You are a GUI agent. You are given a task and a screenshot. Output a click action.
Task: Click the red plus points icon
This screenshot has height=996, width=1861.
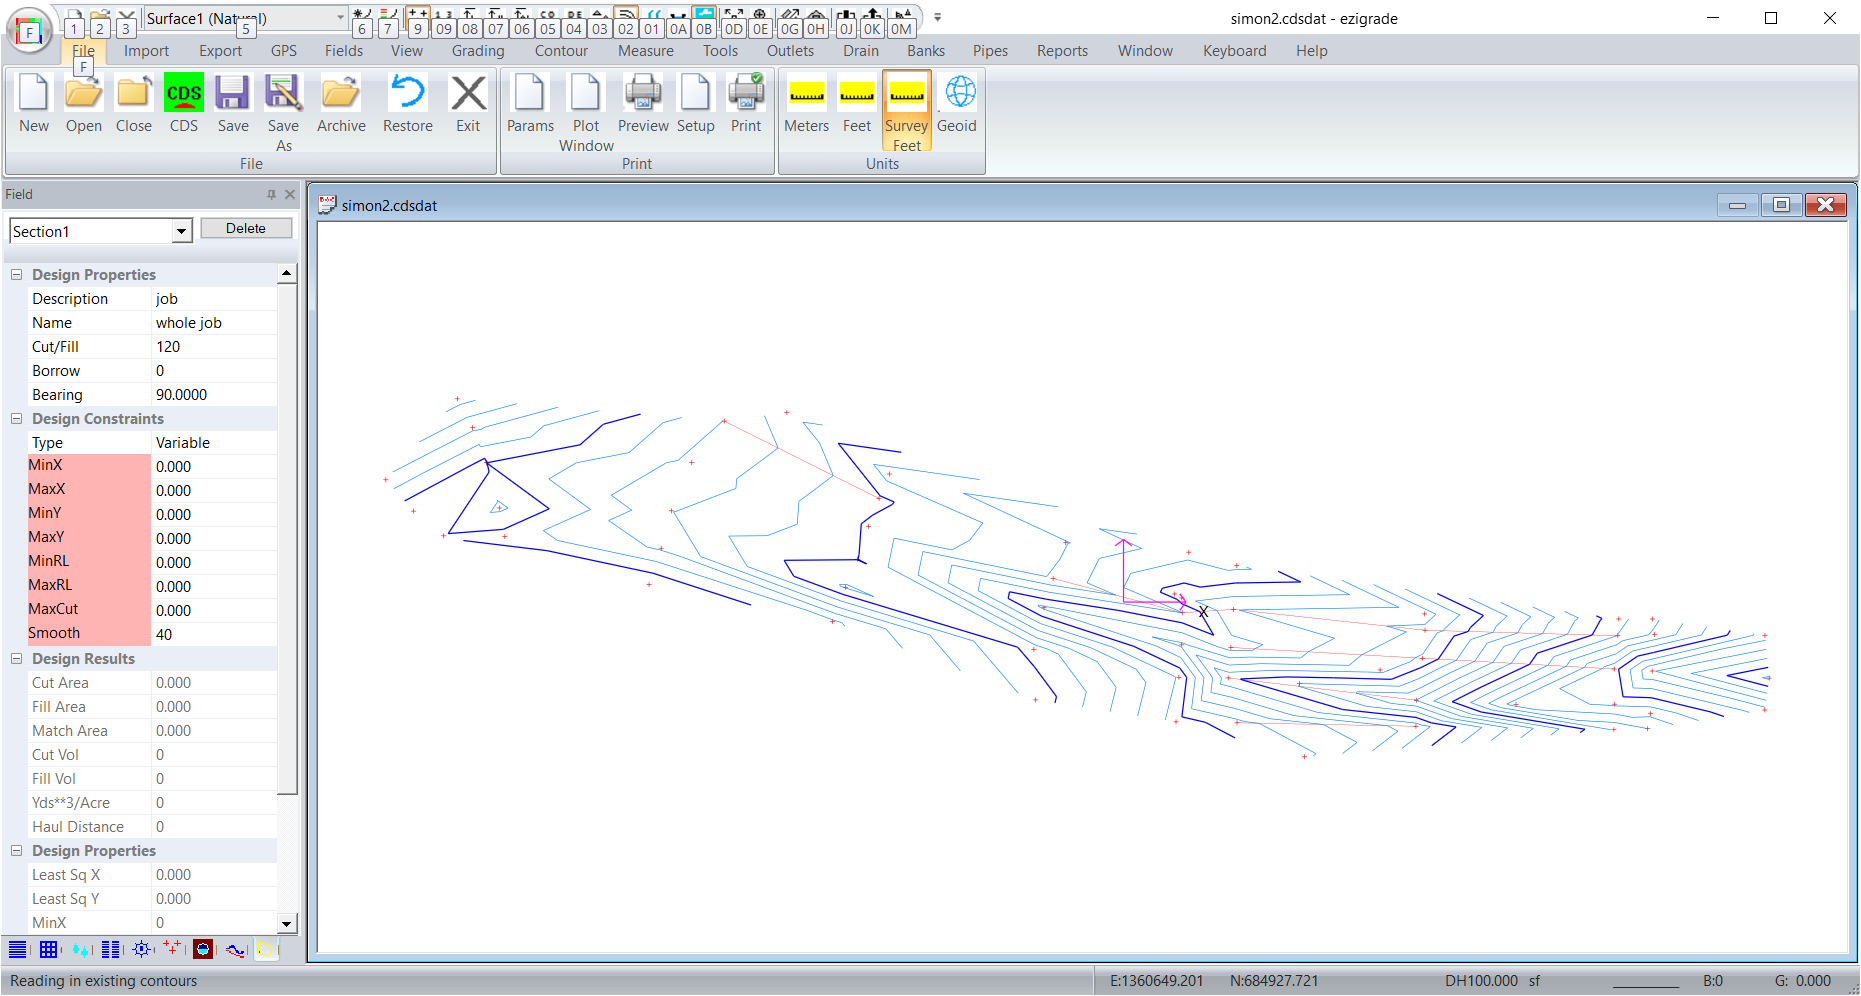[x=172, y=949]
